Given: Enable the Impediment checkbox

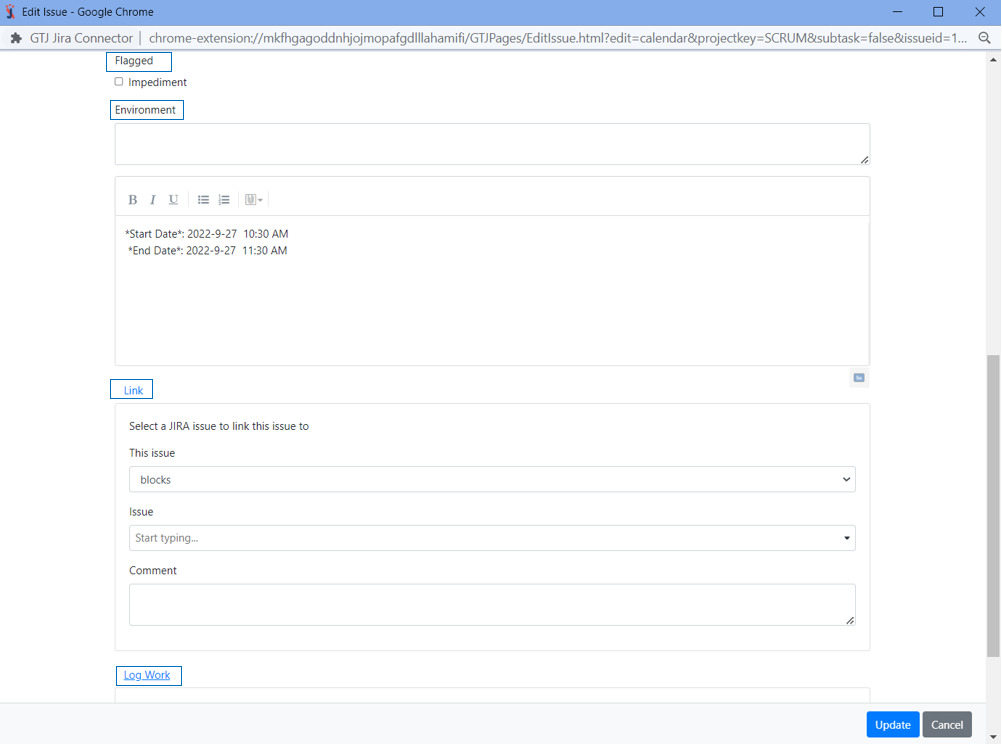Looking at the screenshot, I should (119, 82).
